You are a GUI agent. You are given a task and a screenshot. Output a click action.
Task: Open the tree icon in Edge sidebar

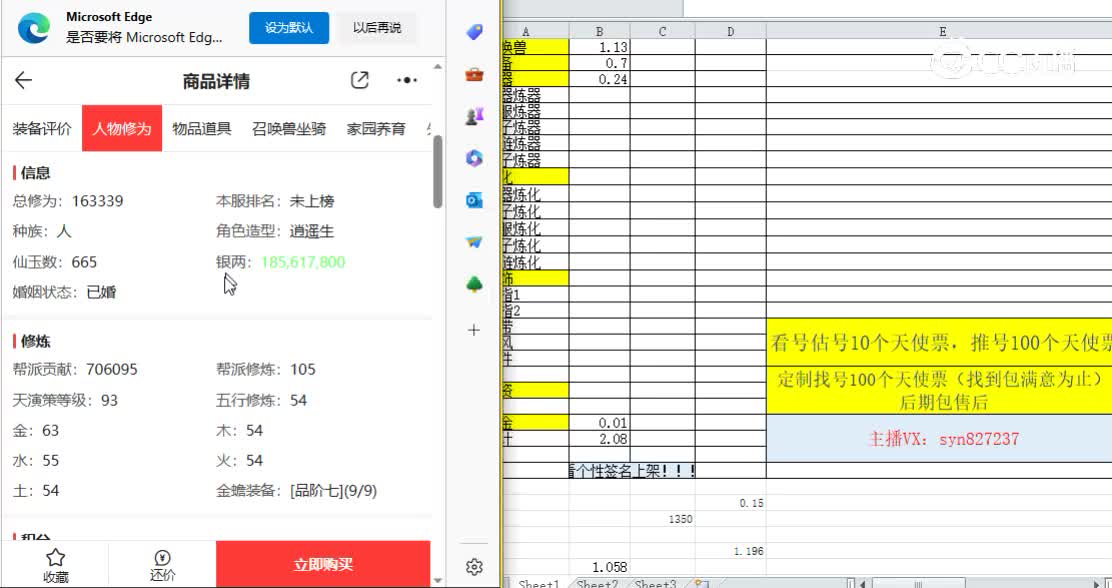(473, 283)
